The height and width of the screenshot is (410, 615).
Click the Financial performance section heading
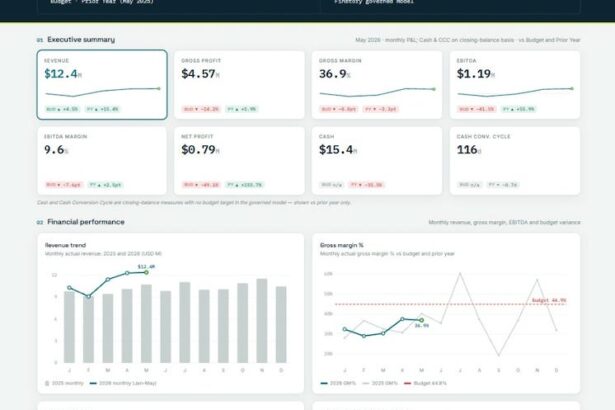[86, 222]
